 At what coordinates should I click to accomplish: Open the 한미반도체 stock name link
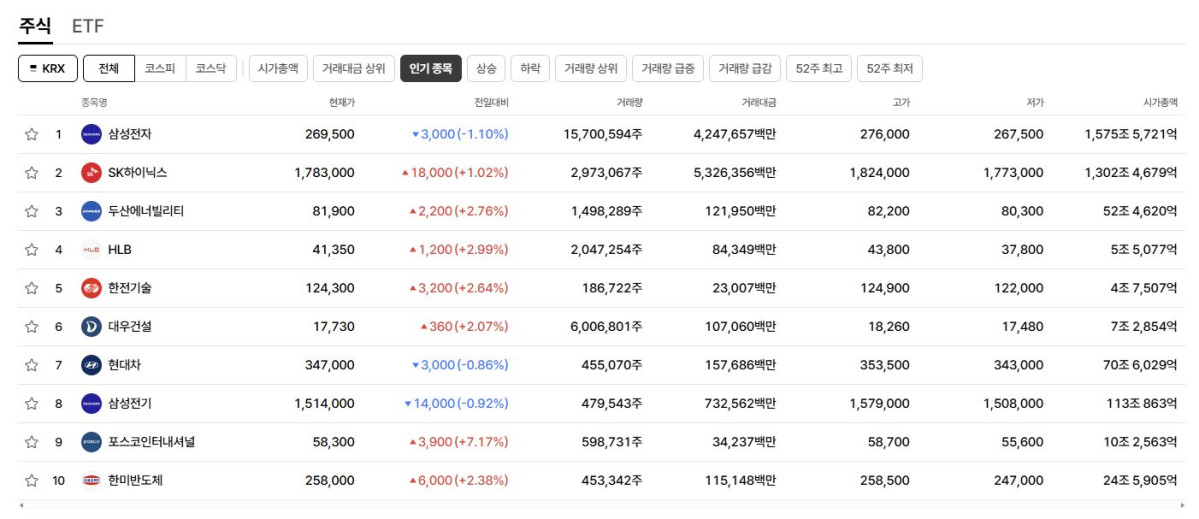135,481
